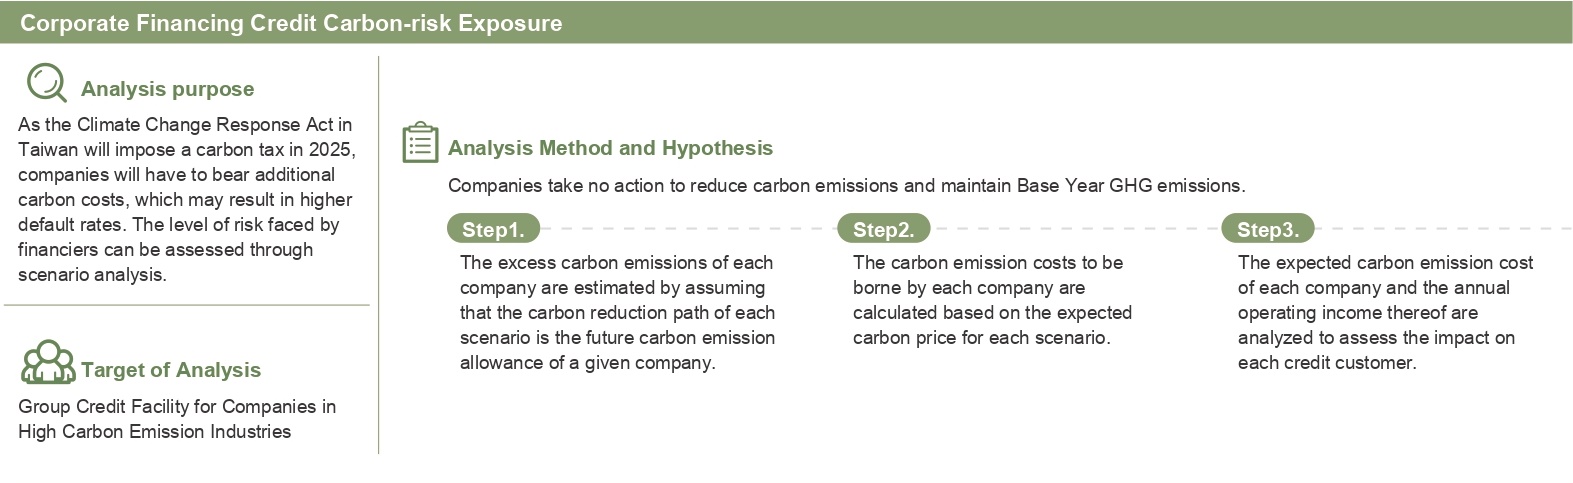Click the Climate Change Response Act paragraph
Image resolution: width=1573 pixels, height=483 pixels.
[185, 199]
